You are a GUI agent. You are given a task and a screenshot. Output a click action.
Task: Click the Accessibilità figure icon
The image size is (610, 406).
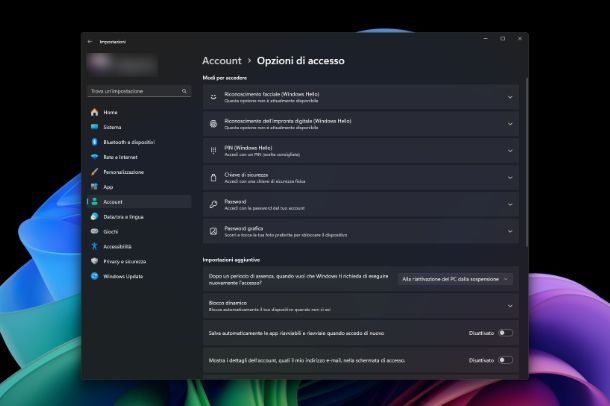[x=94, y=246]
